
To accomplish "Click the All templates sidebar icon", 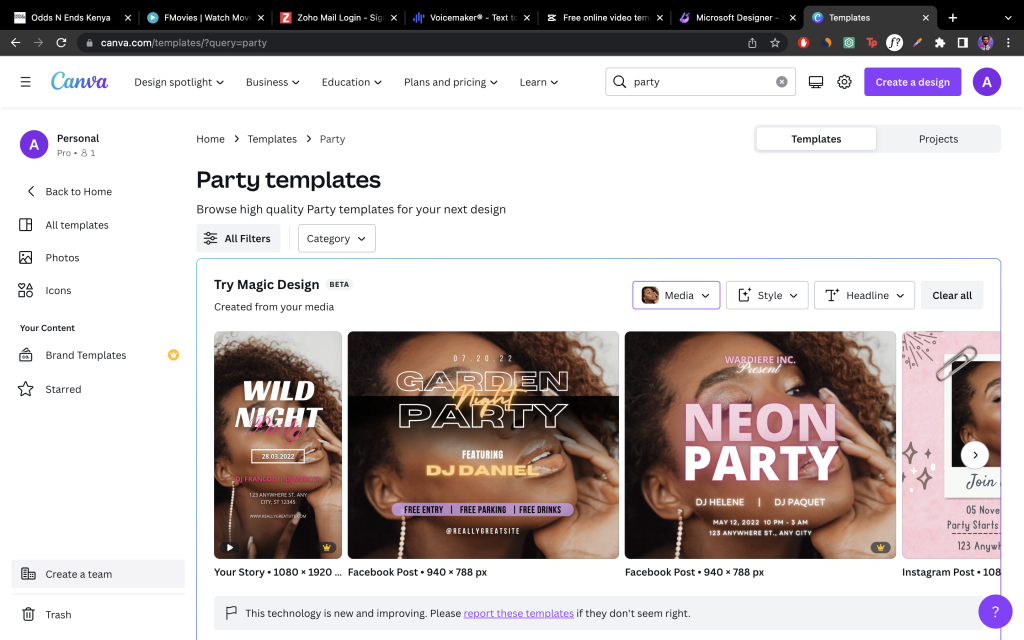I will pos(25,225).
